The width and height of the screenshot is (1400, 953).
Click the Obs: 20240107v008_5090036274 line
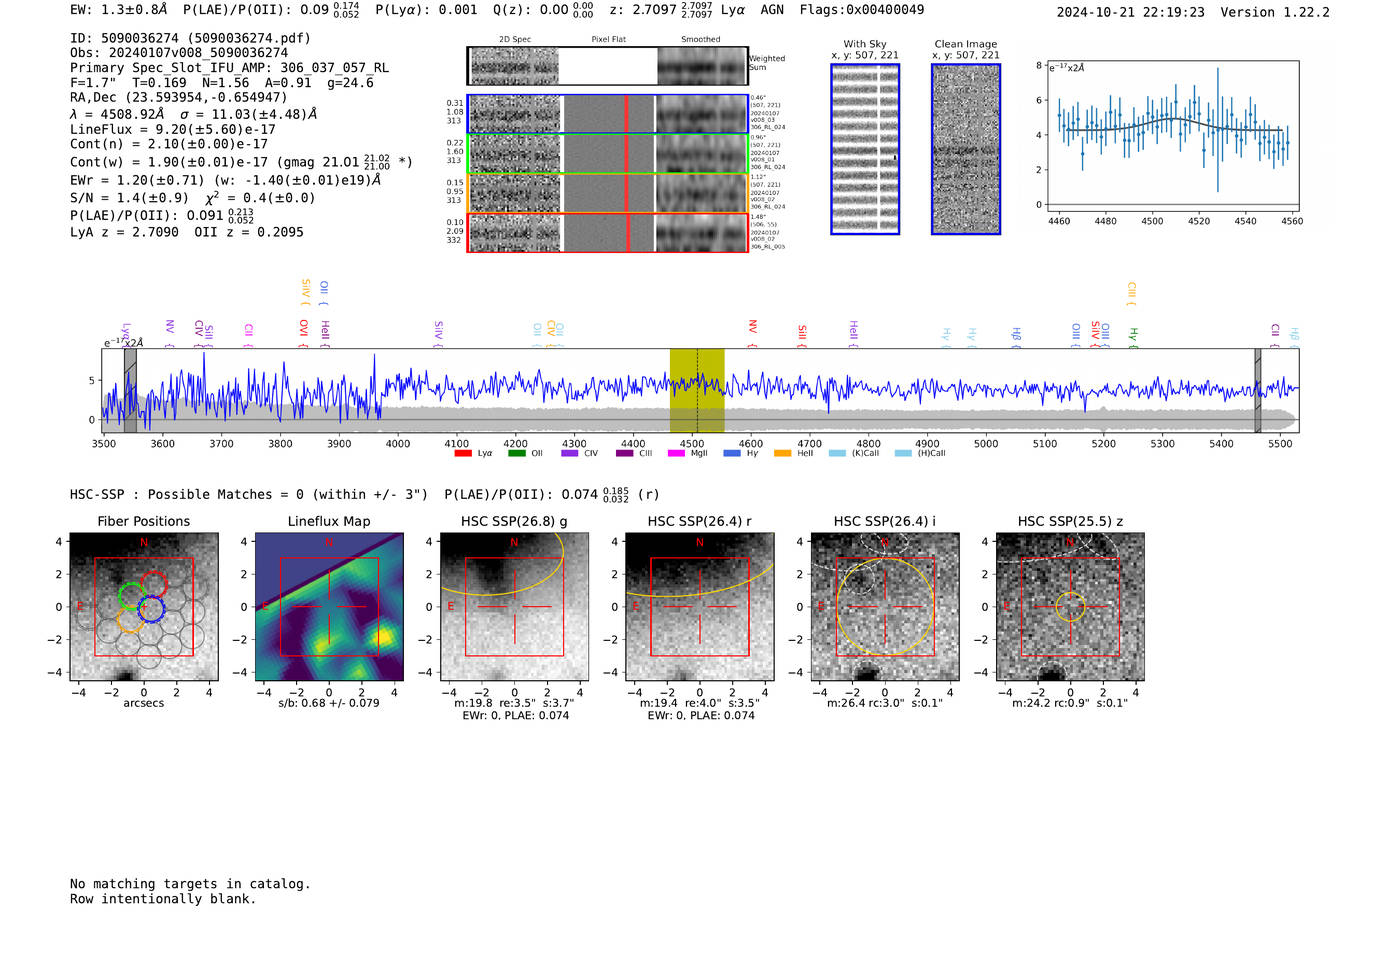coord(179,53)
